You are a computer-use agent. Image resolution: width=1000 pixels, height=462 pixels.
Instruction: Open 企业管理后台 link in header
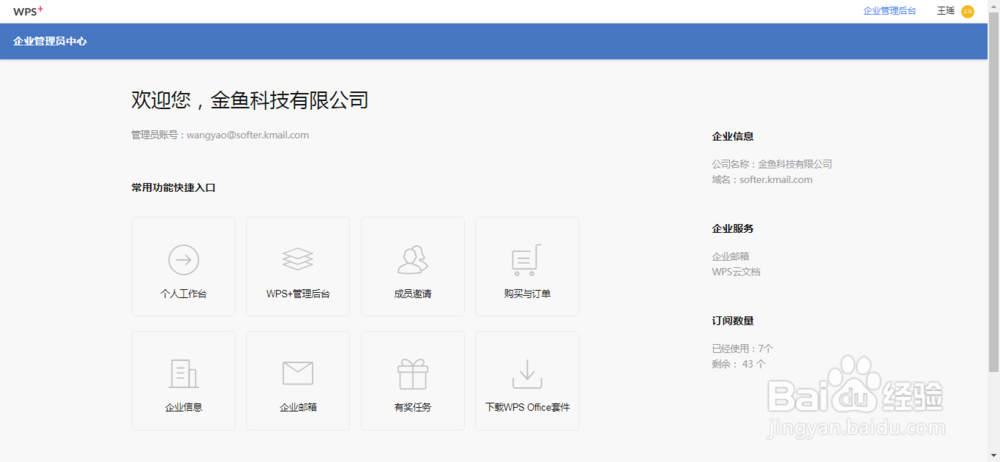click(x=890, y=11)
